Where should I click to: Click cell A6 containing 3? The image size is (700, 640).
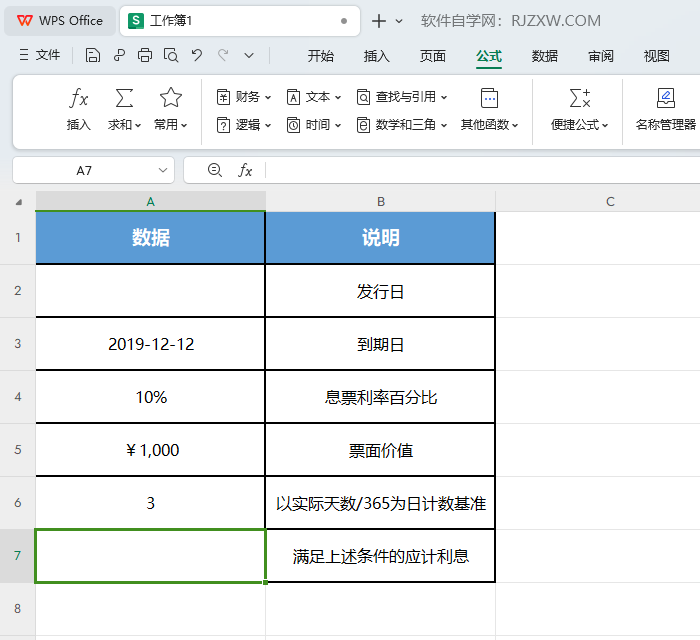[x=150, y=503]
